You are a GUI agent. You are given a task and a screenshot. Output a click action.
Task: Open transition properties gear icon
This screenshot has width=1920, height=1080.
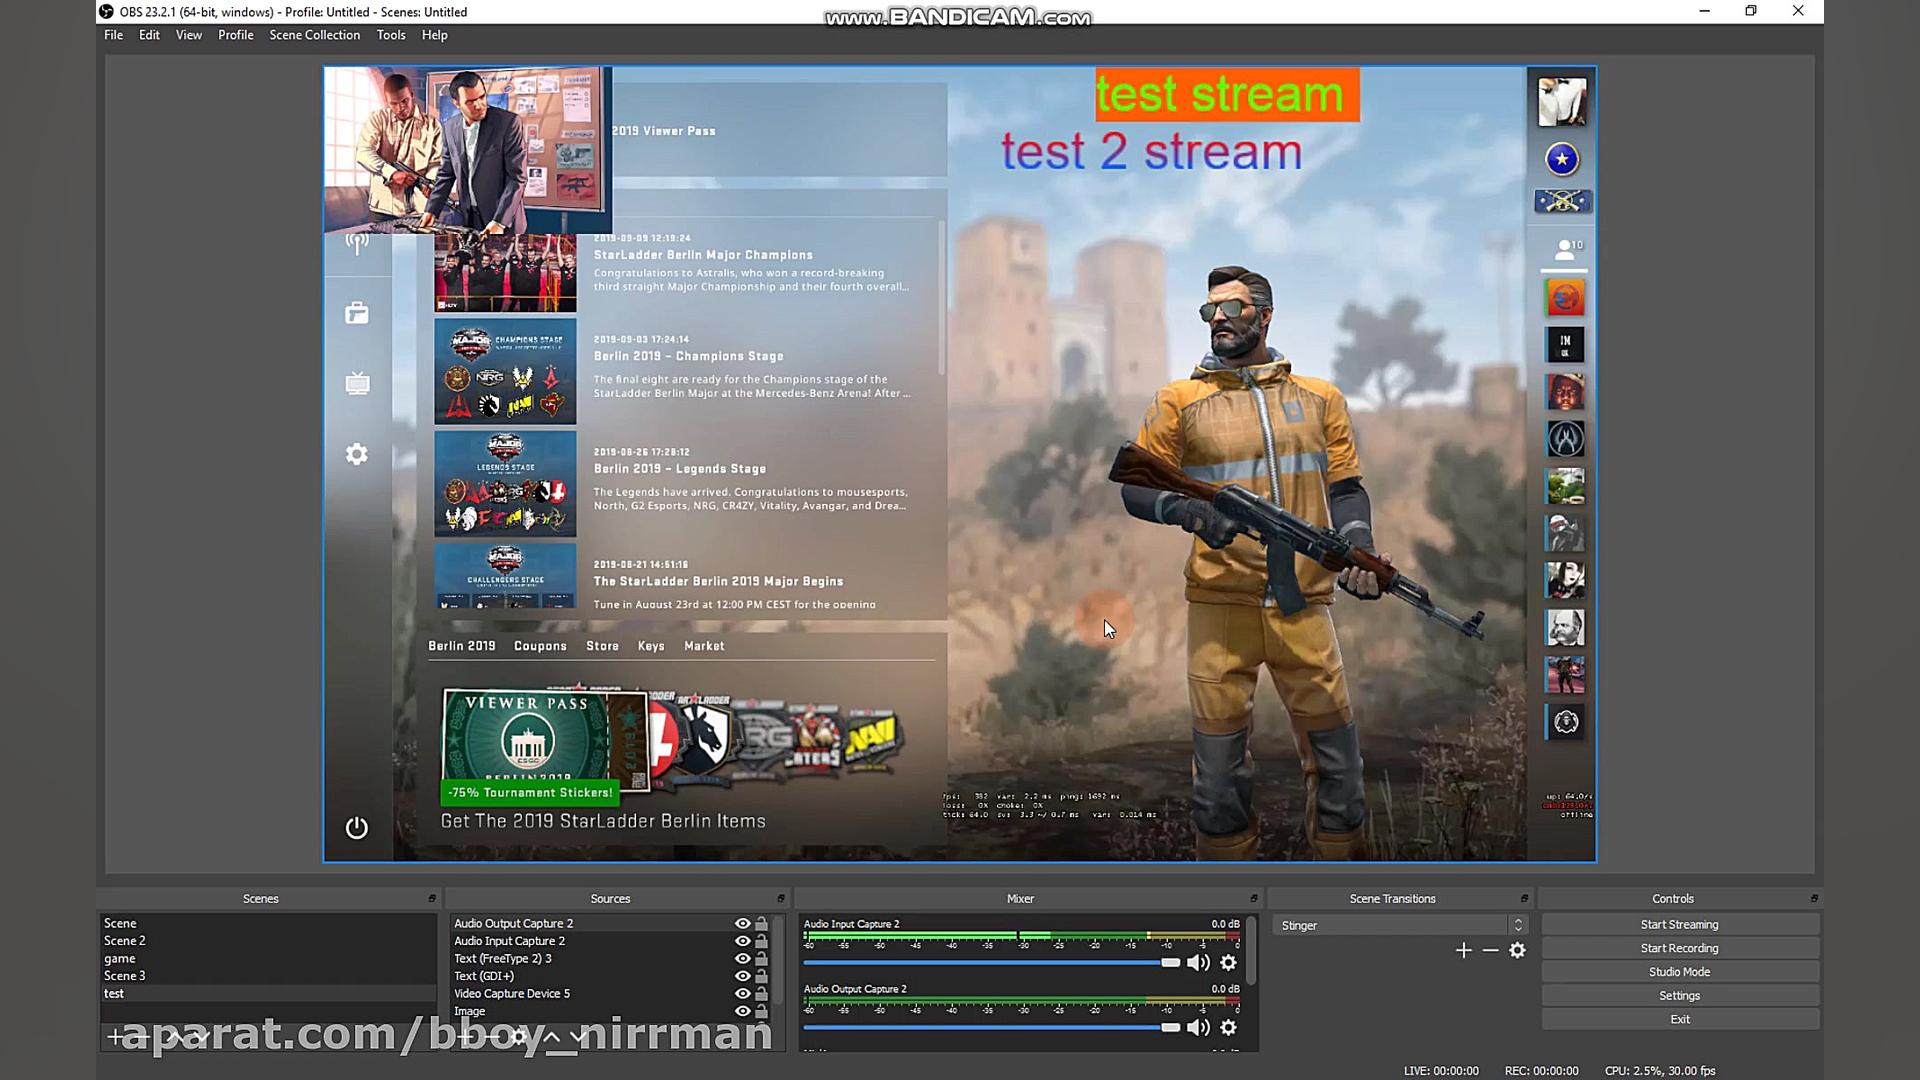click(1517, 950)
